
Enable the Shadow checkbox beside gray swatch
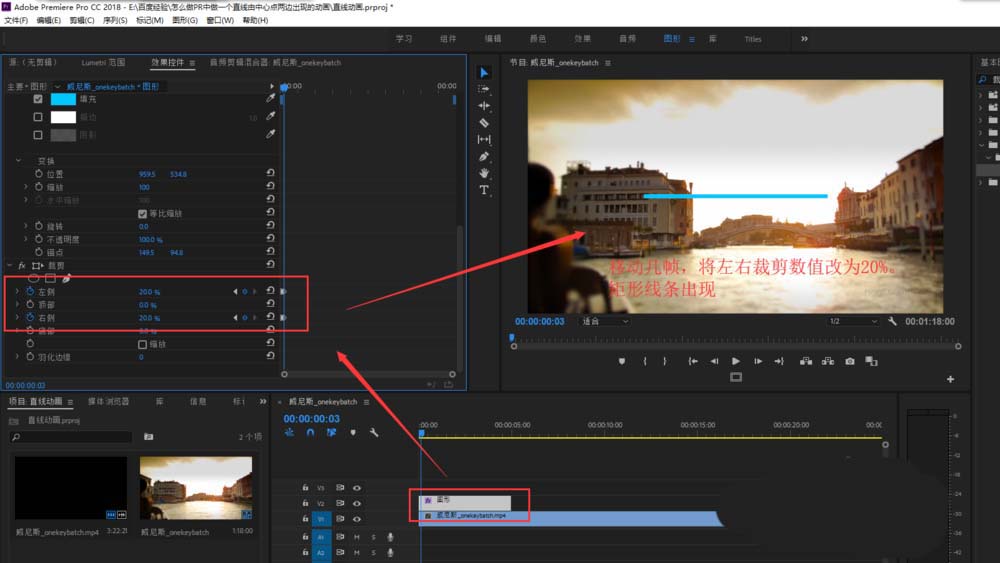[x=38, y=135]
